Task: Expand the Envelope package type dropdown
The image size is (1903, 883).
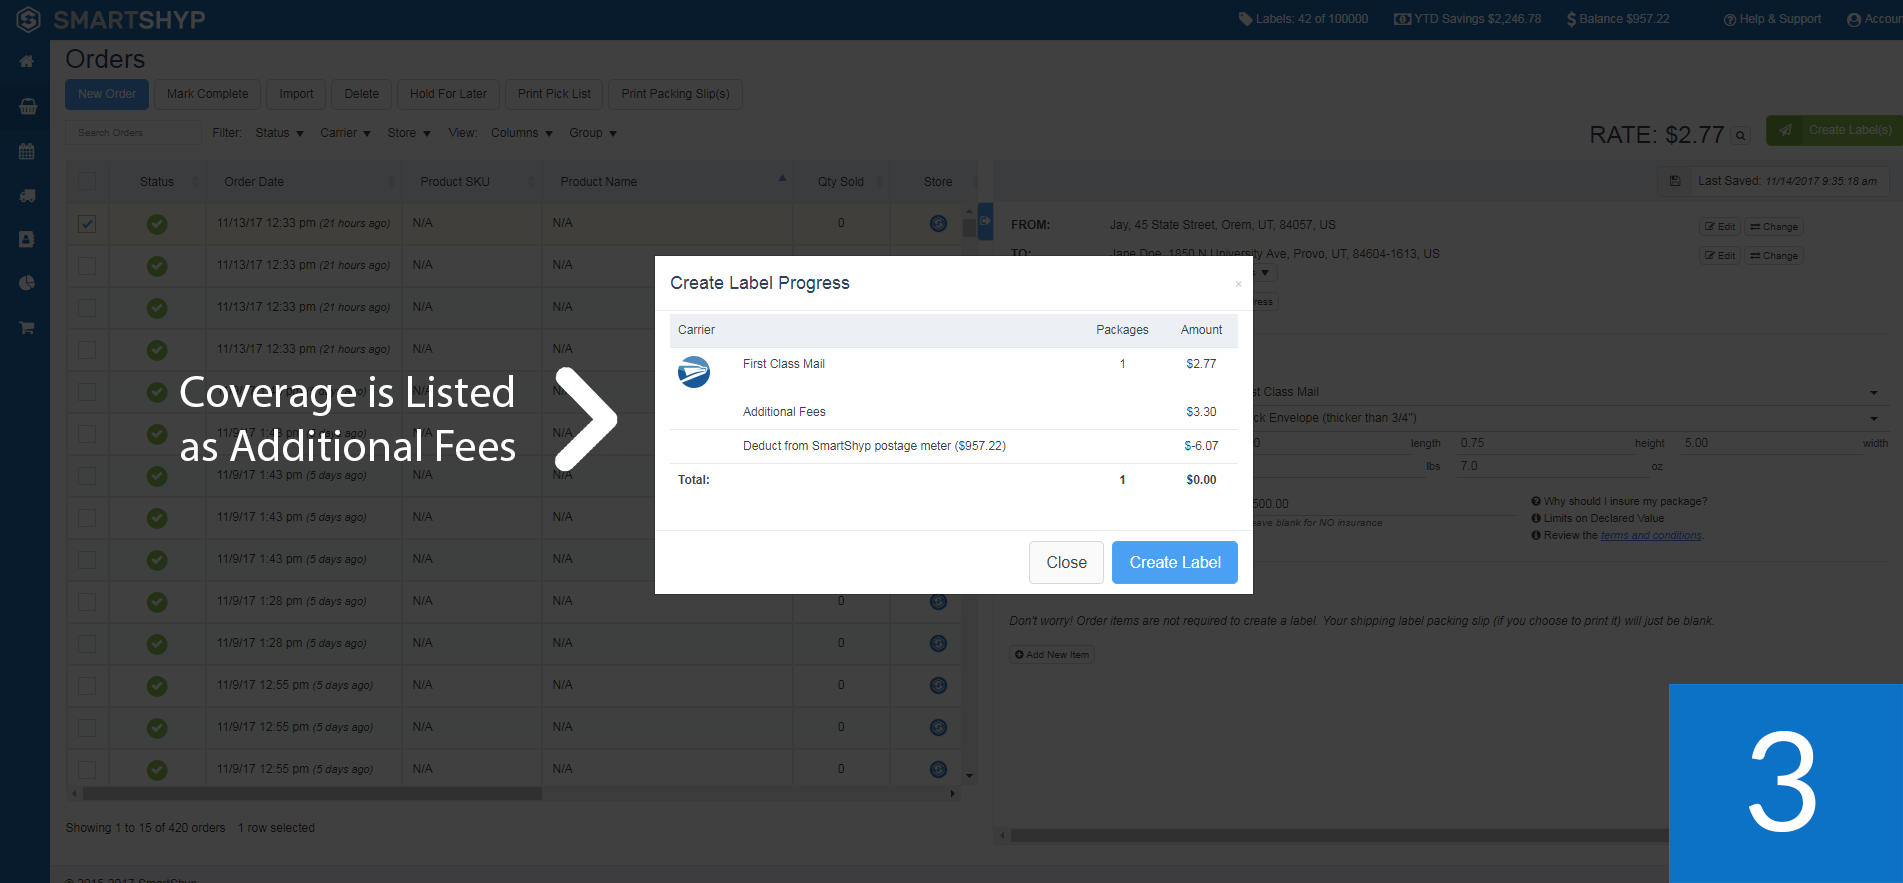Action: [x=1874, y=419]
